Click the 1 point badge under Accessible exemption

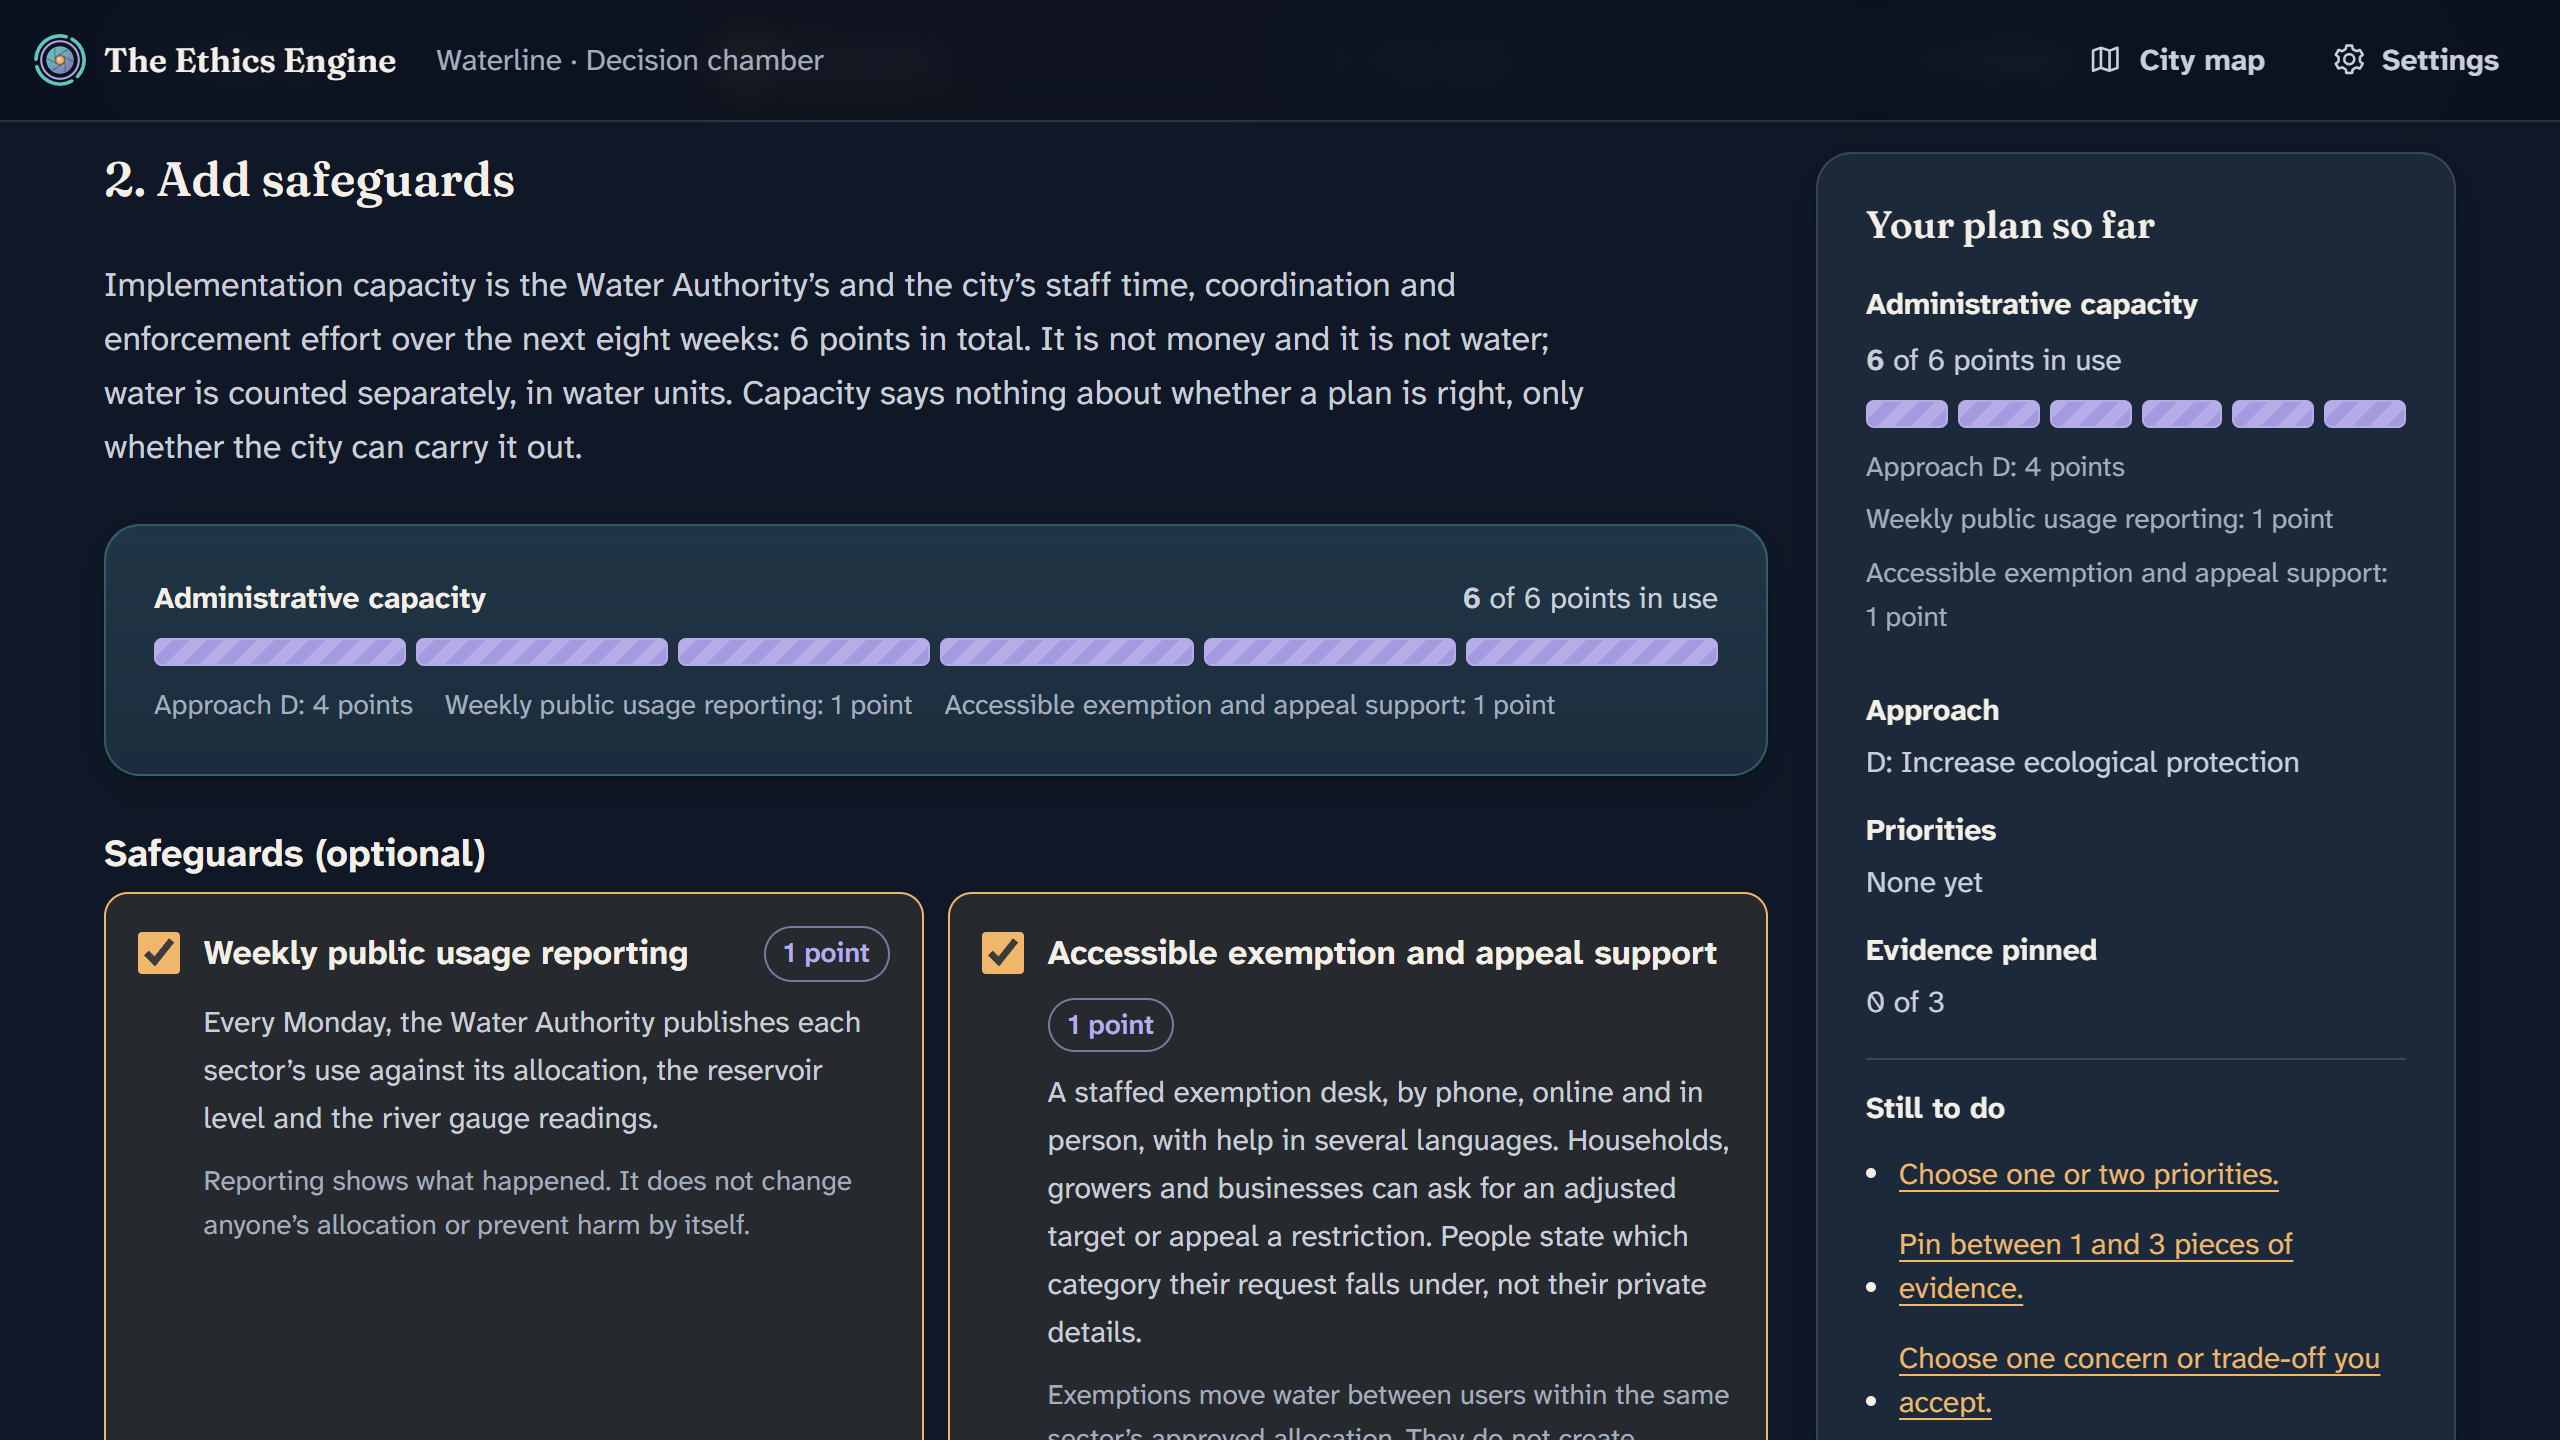click(1110, 1025)
